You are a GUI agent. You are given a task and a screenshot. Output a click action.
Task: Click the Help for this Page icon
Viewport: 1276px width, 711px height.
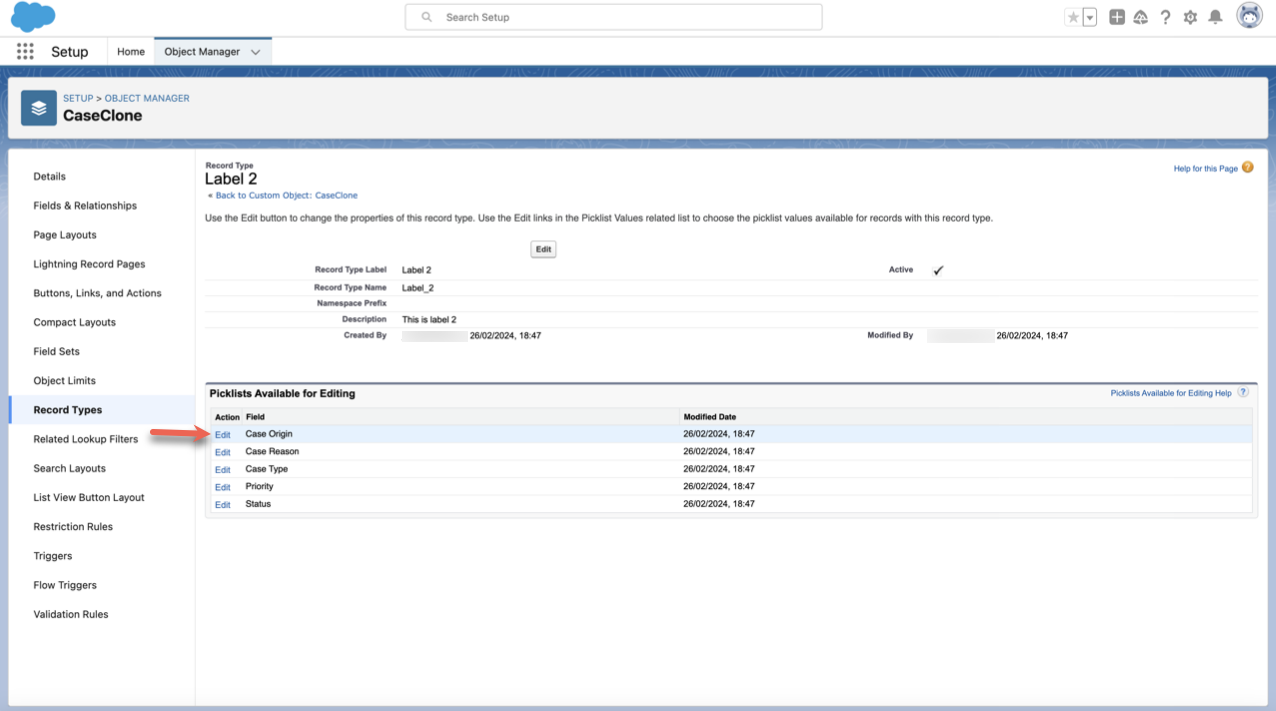pos(1247,168)
